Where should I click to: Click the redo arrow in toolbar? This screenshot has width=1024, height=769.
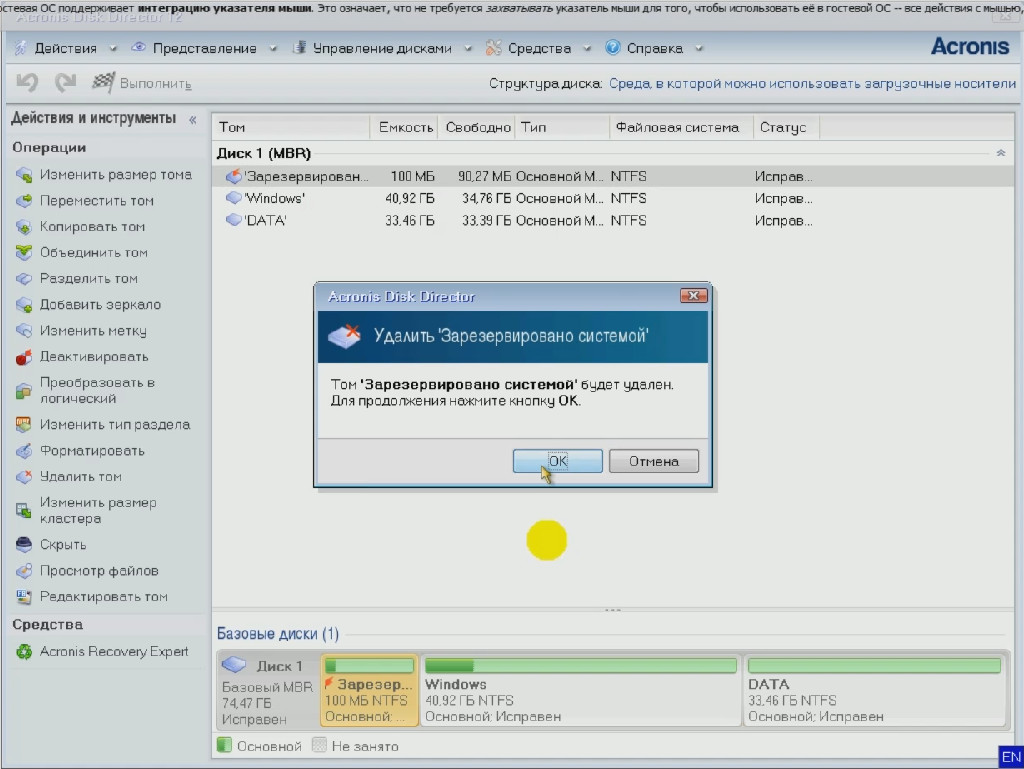pos(65,83)
